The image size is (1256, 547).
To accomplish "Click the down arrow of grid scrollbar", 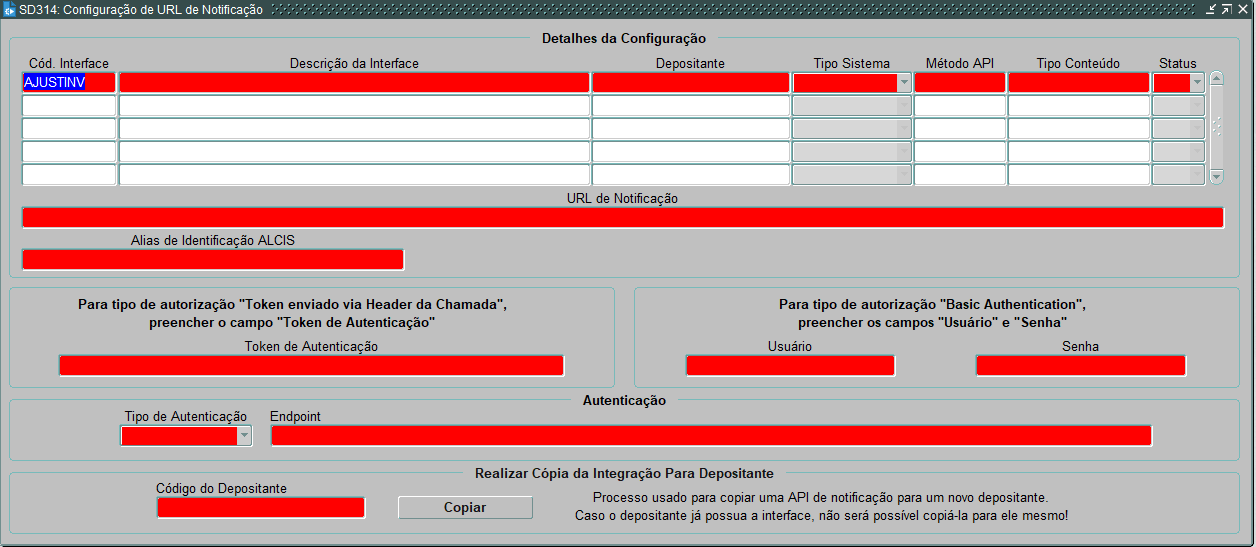I will [x=1216, y=177].
